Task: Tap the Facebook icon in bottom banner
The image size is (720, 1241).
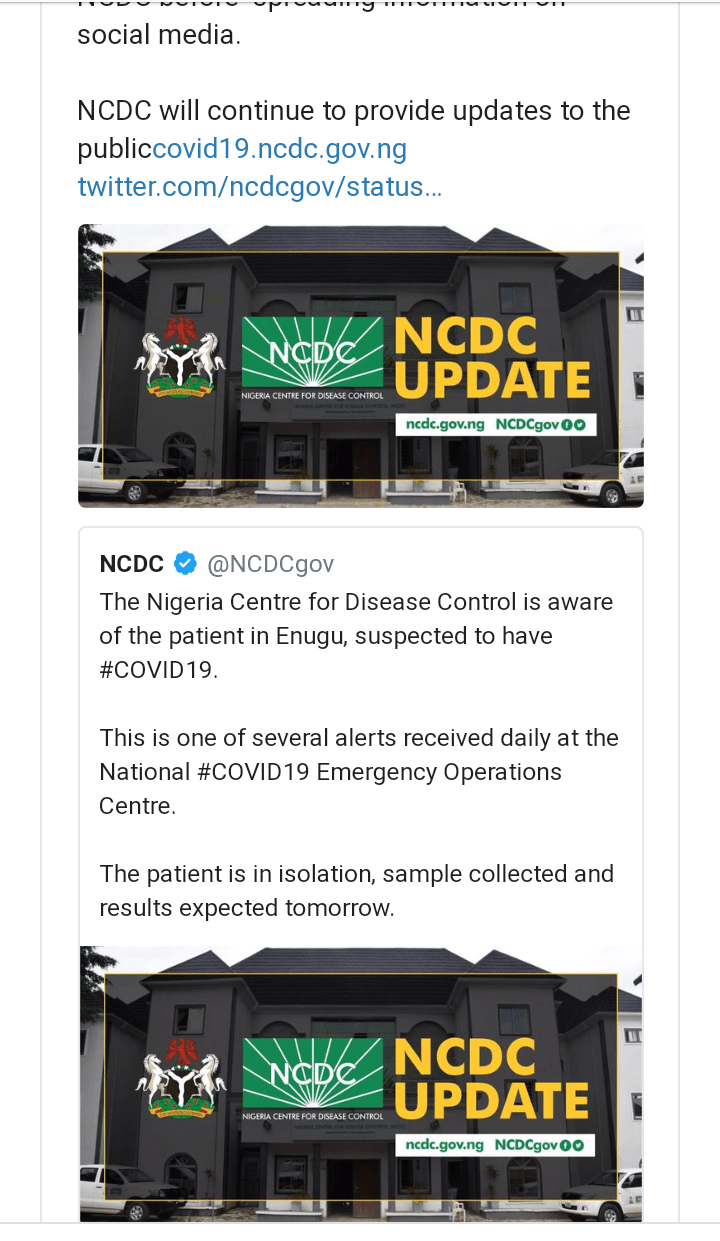Action: pyautogui.click(x=565, y=1145)
